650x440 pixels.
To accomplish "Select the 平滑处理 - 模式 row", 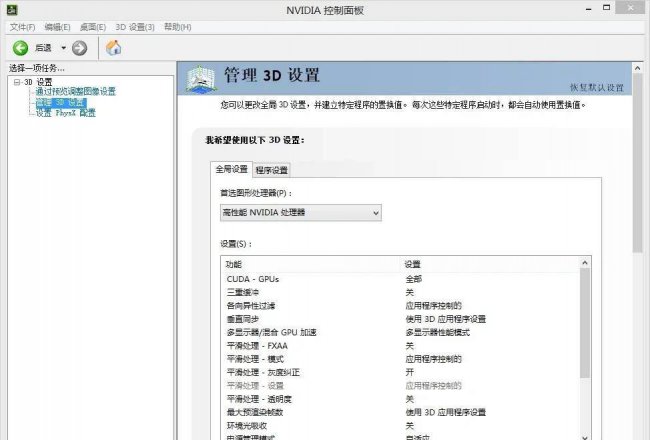I will 400,359.
